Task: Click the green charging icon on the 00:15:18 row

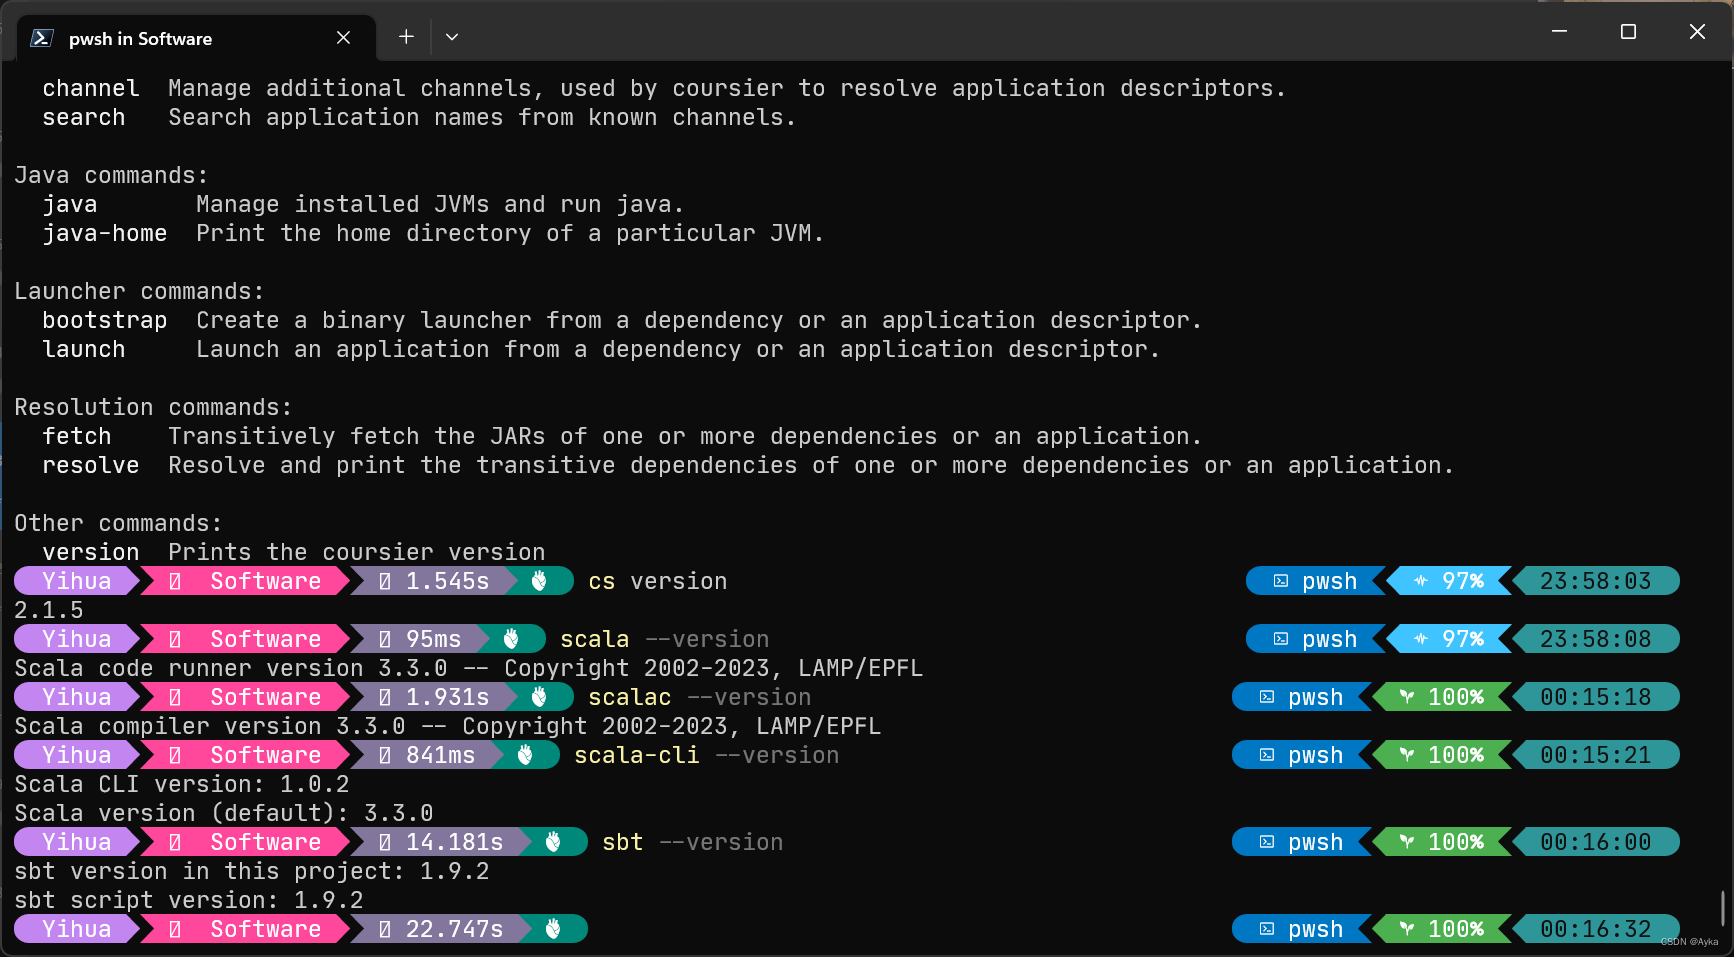Action: click(1407, 697)
